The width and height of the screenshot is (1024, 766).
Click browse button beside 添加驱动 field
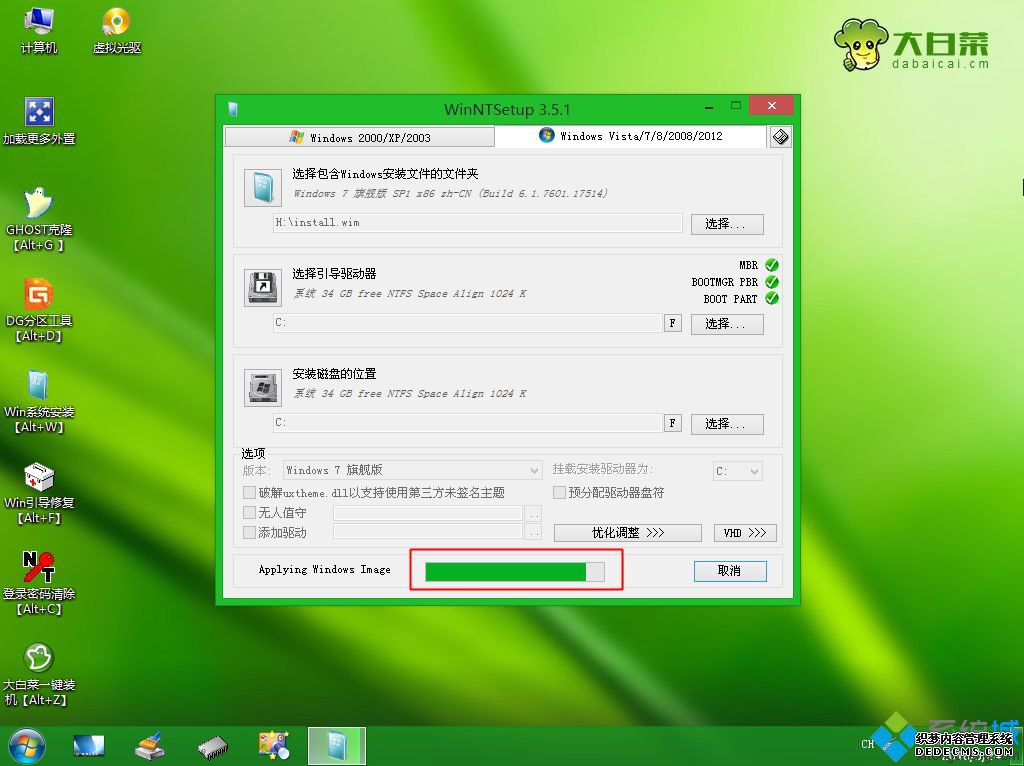click(534, 533)
